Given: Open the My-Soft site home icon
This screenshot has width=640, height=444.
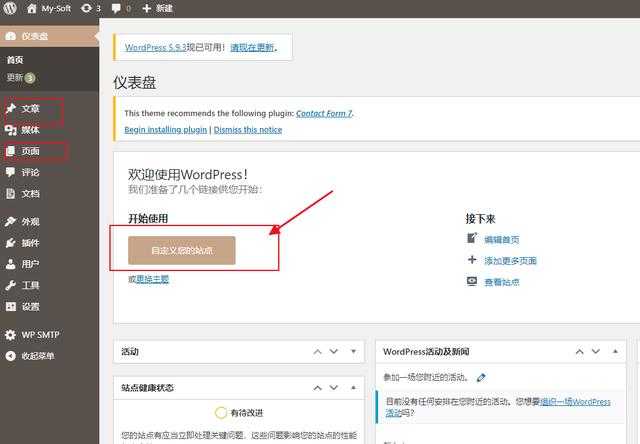Looking at the screenshot, I should (x=31, y=8).
